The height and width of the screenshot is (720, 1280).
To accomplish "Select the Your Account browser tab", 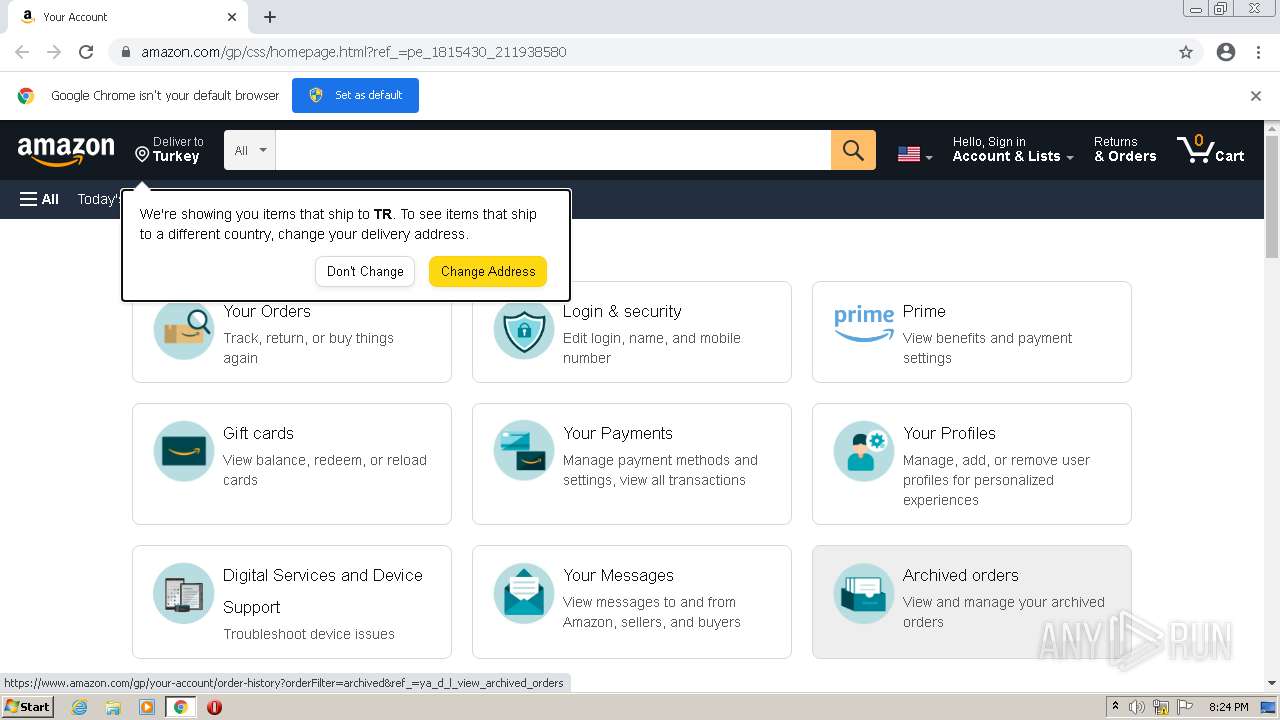I will (128, 17).
